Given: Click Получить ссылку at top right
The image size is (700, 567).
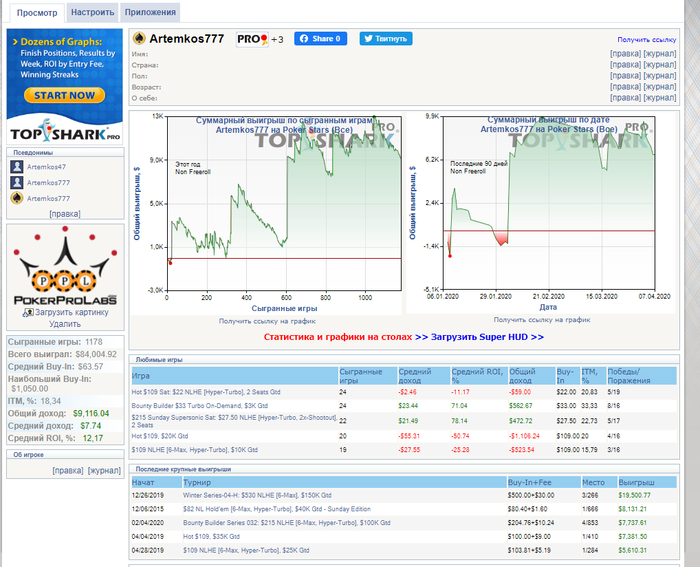Looking at the screenshot, I should pyautogui.click(x=646, y=40).
